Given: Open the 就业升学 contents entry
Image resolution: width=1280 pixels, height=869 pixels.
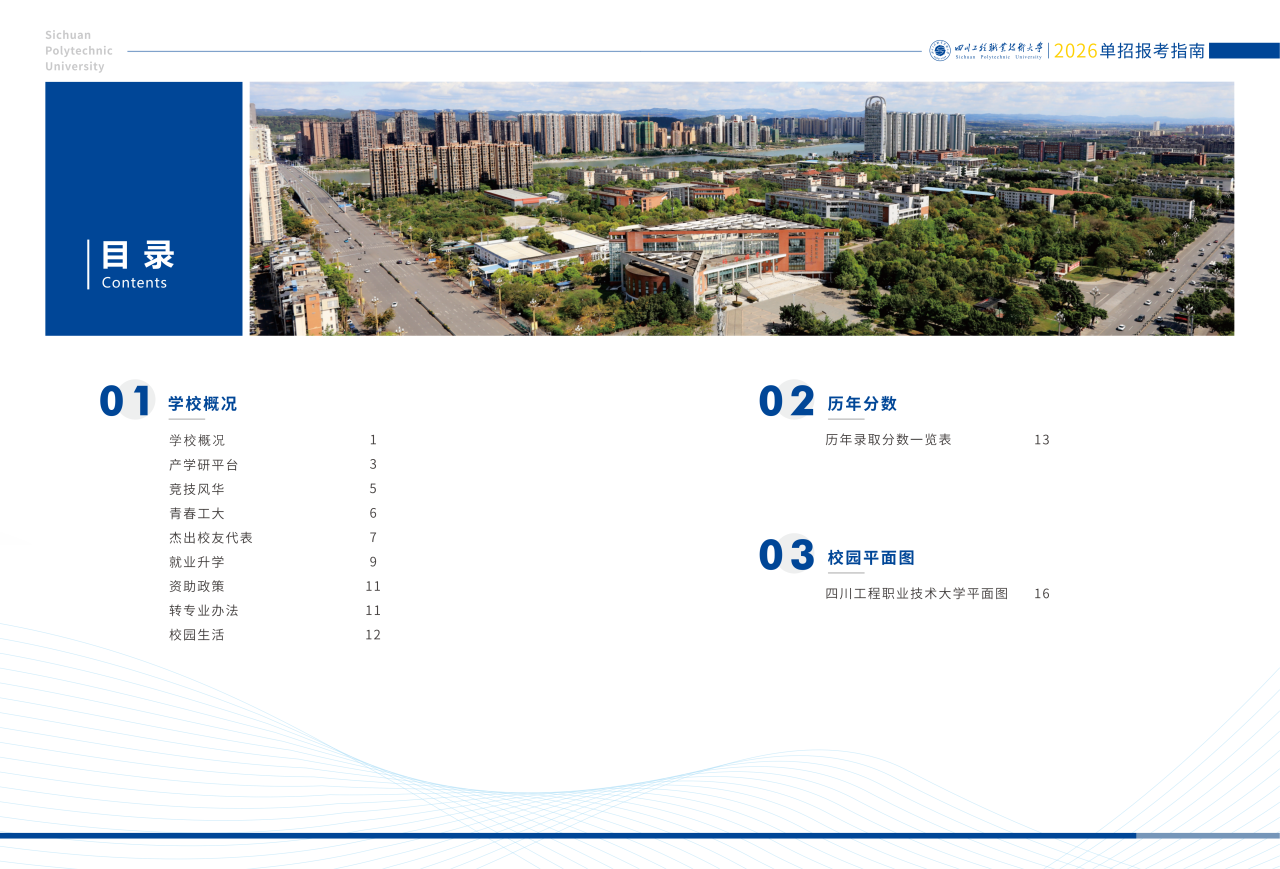Looking at the screenshot, I should click(x=197, y=562).
